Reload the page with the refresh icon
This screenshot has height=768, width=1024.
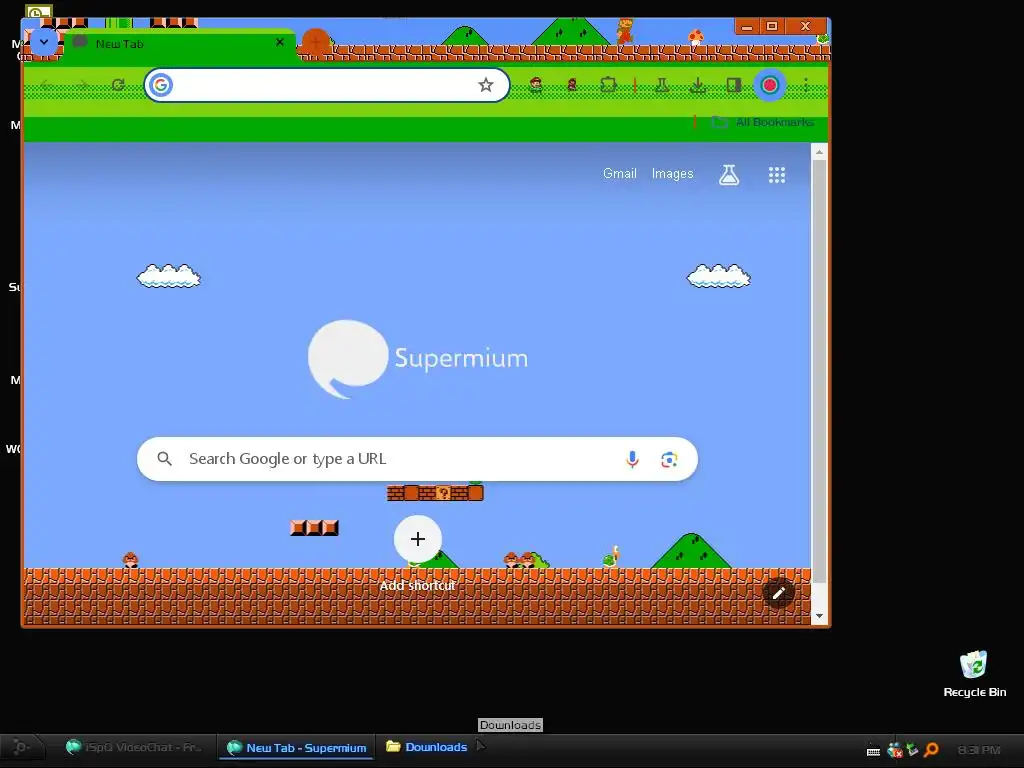coord(118,85)
